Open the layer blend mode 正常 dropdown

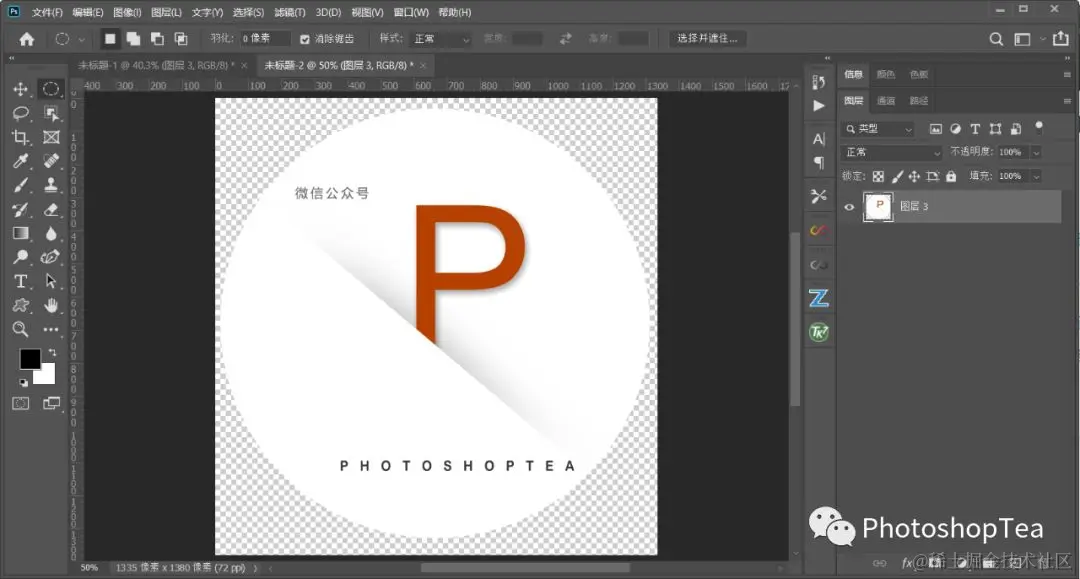[891, 152]
